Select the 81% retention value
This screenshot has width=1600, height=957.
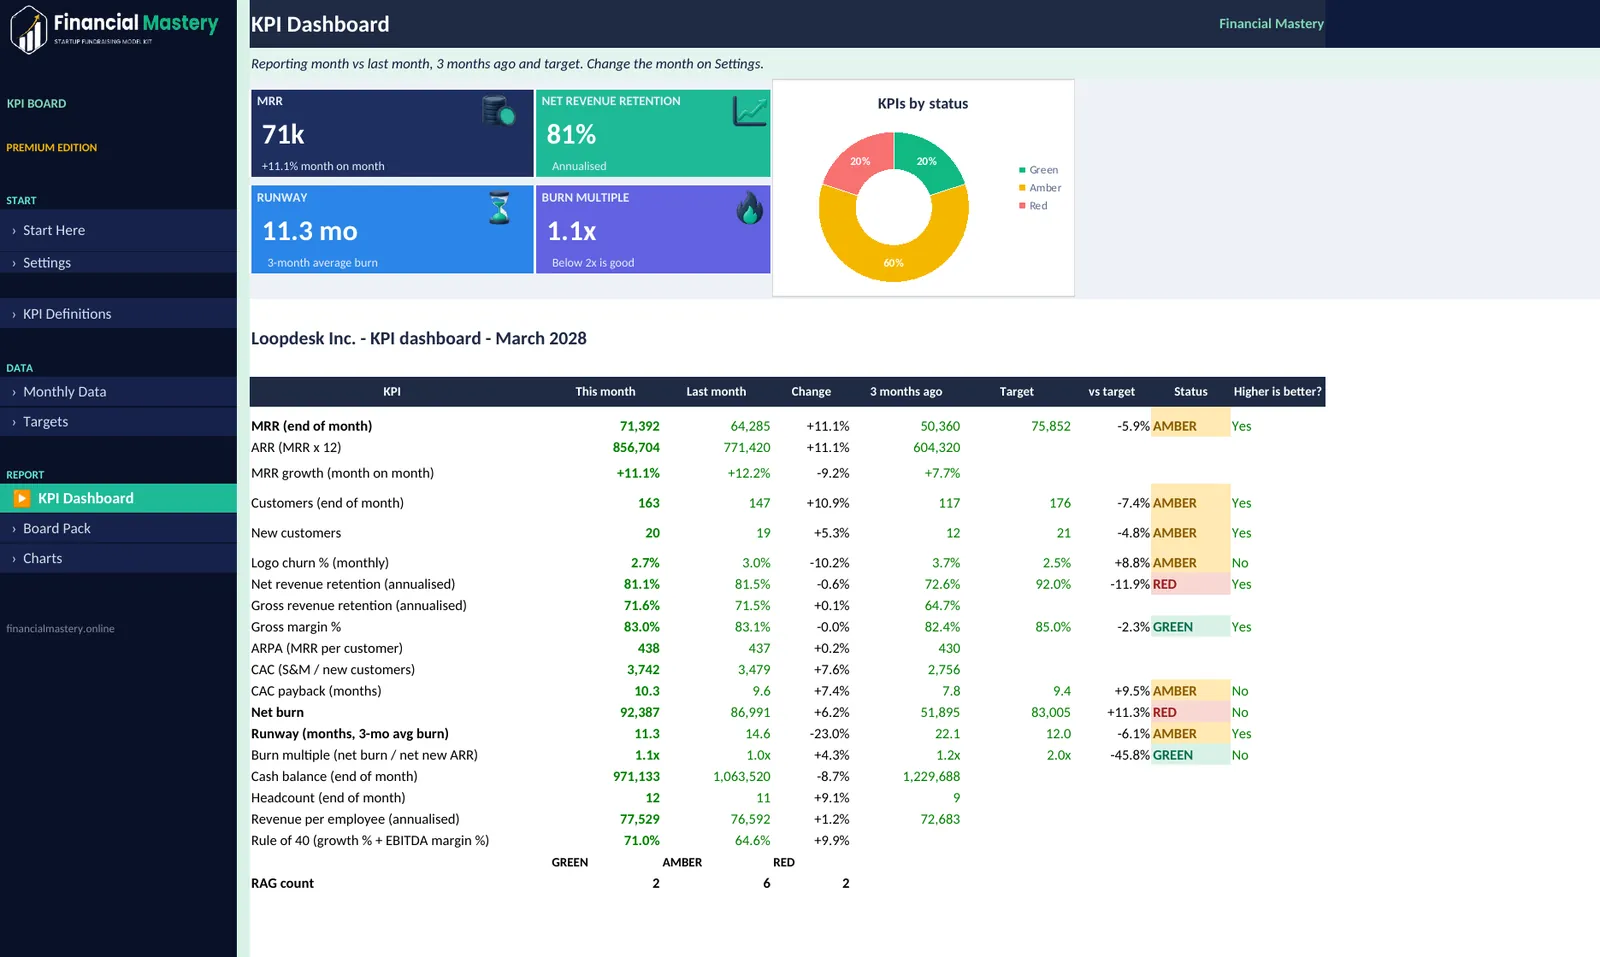click(571, 134)
